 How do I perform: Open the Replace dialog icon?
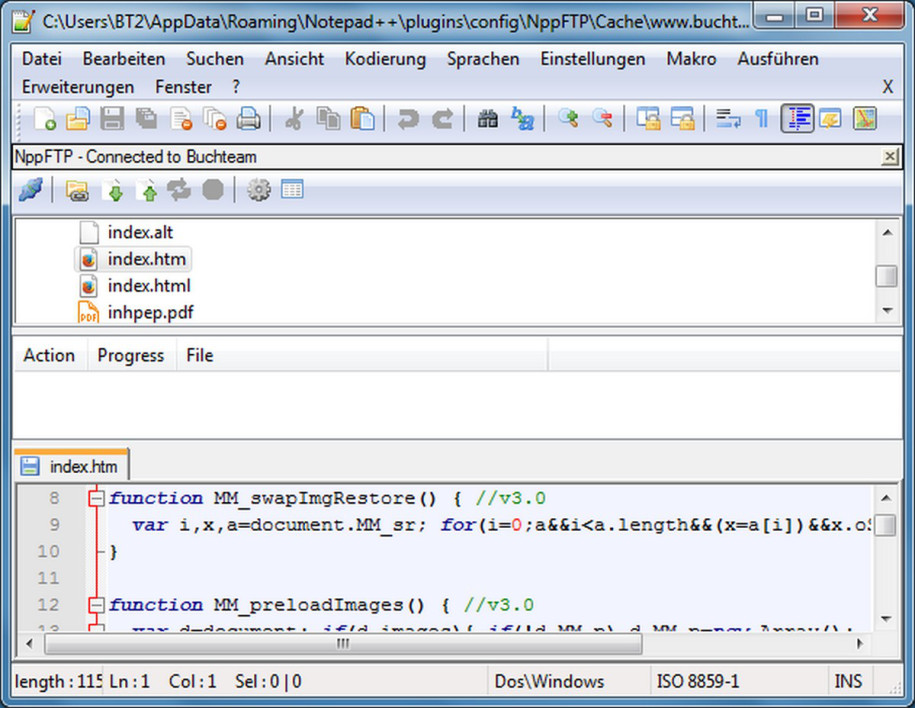522,118
